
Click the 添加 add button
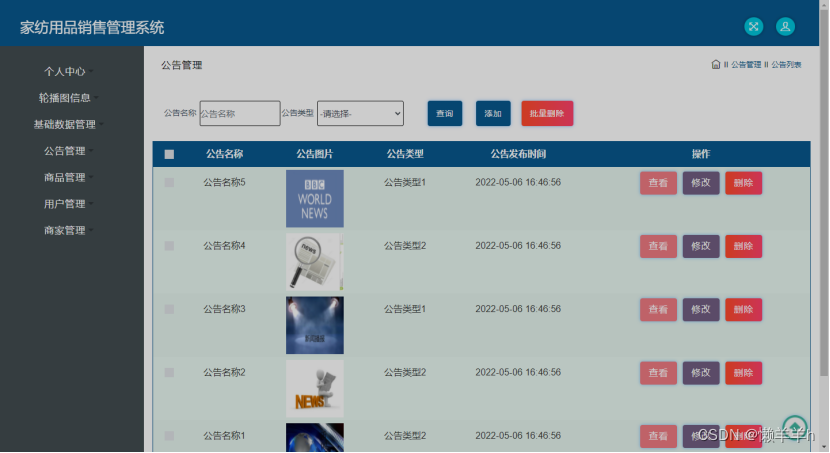pyautogui.click(x=493, y=113)
